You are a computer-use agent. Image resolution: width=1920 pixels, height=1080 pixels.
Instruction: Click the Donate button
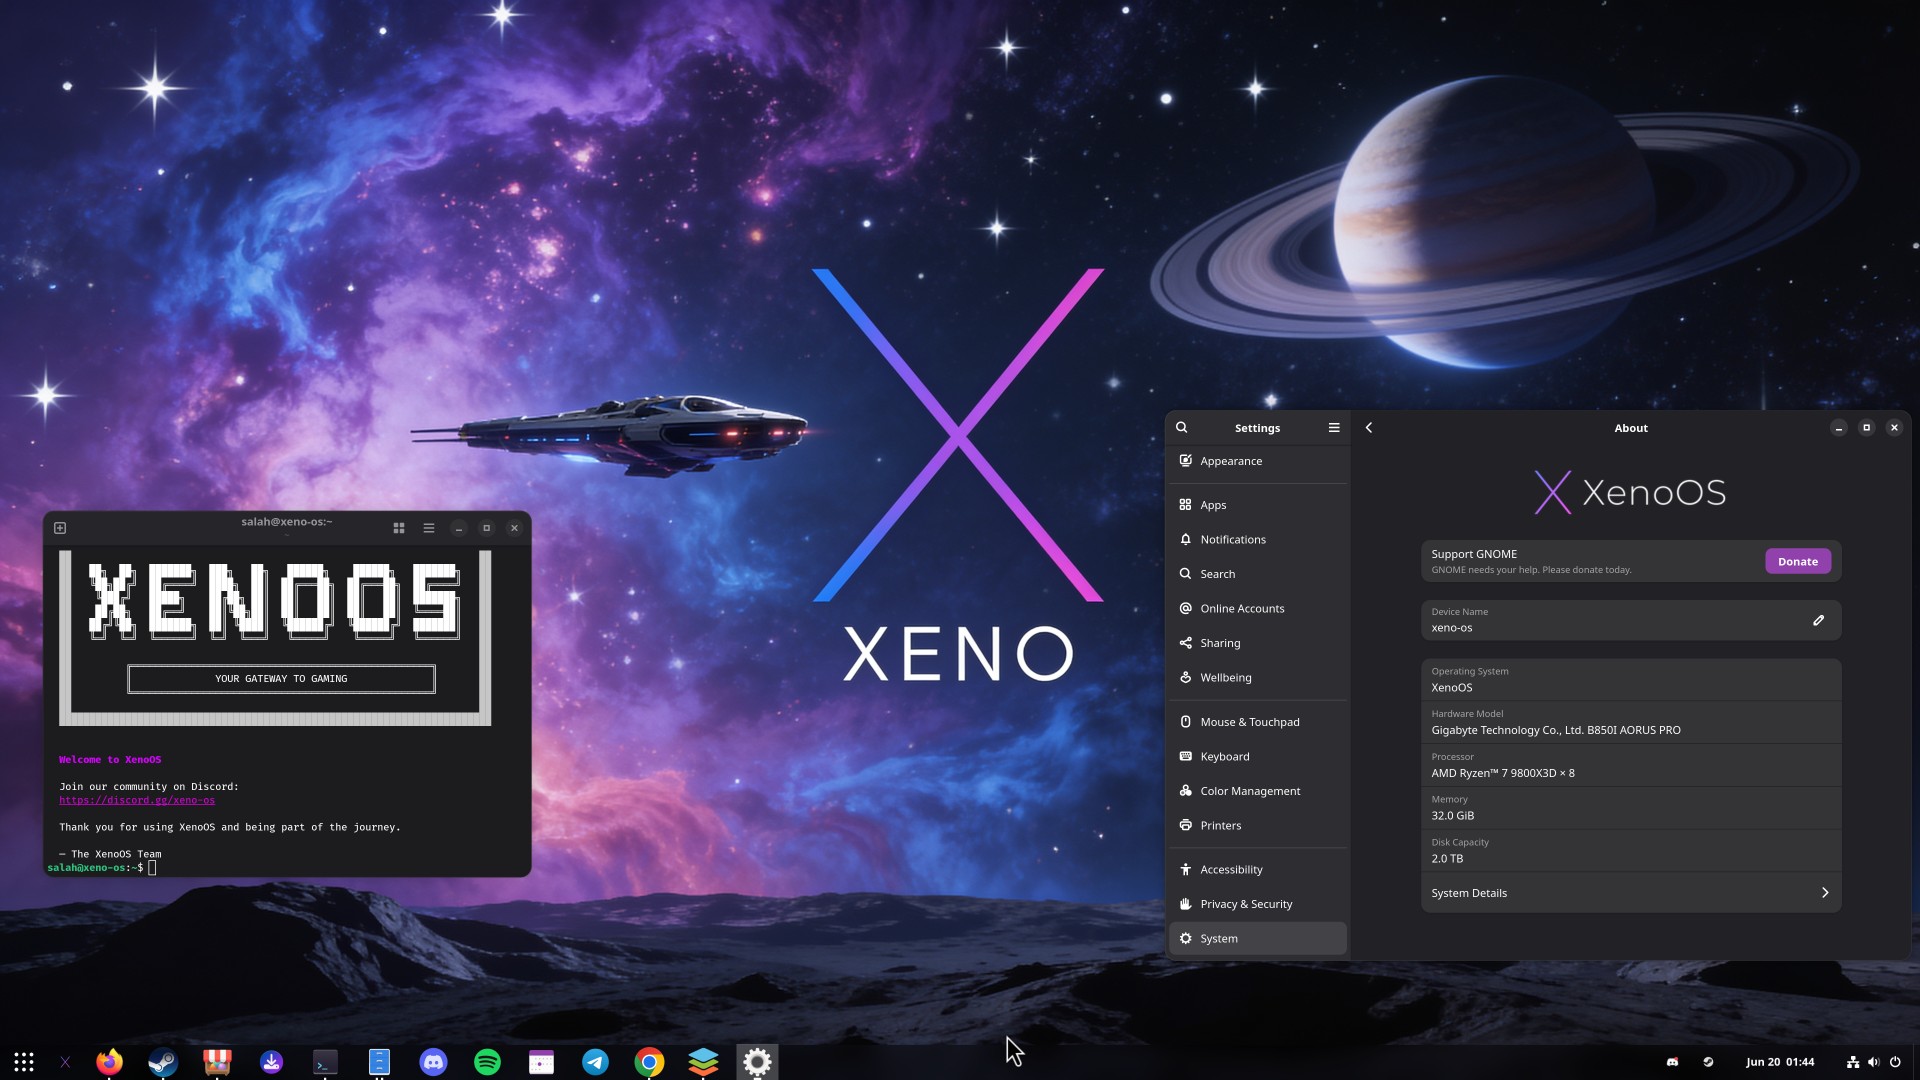1797,561
